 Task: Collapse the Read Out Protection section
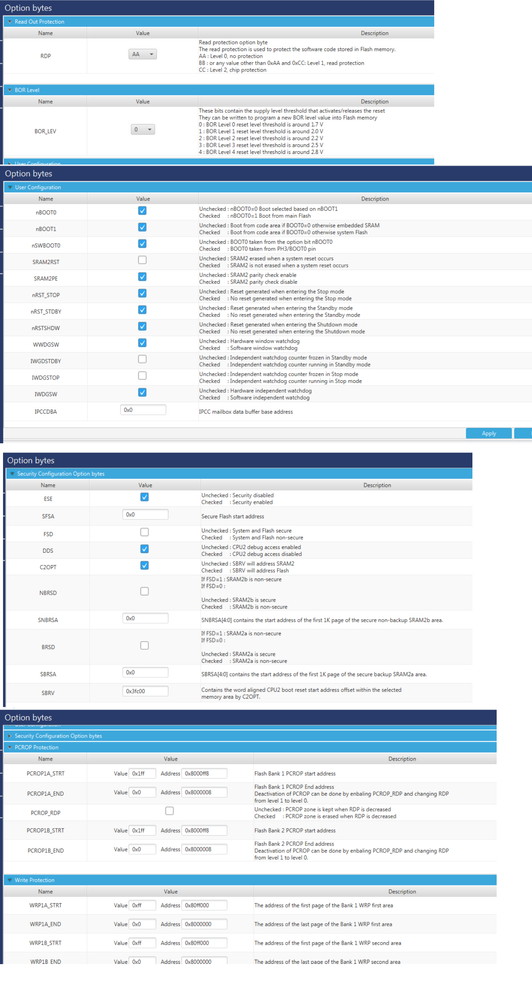217,22
